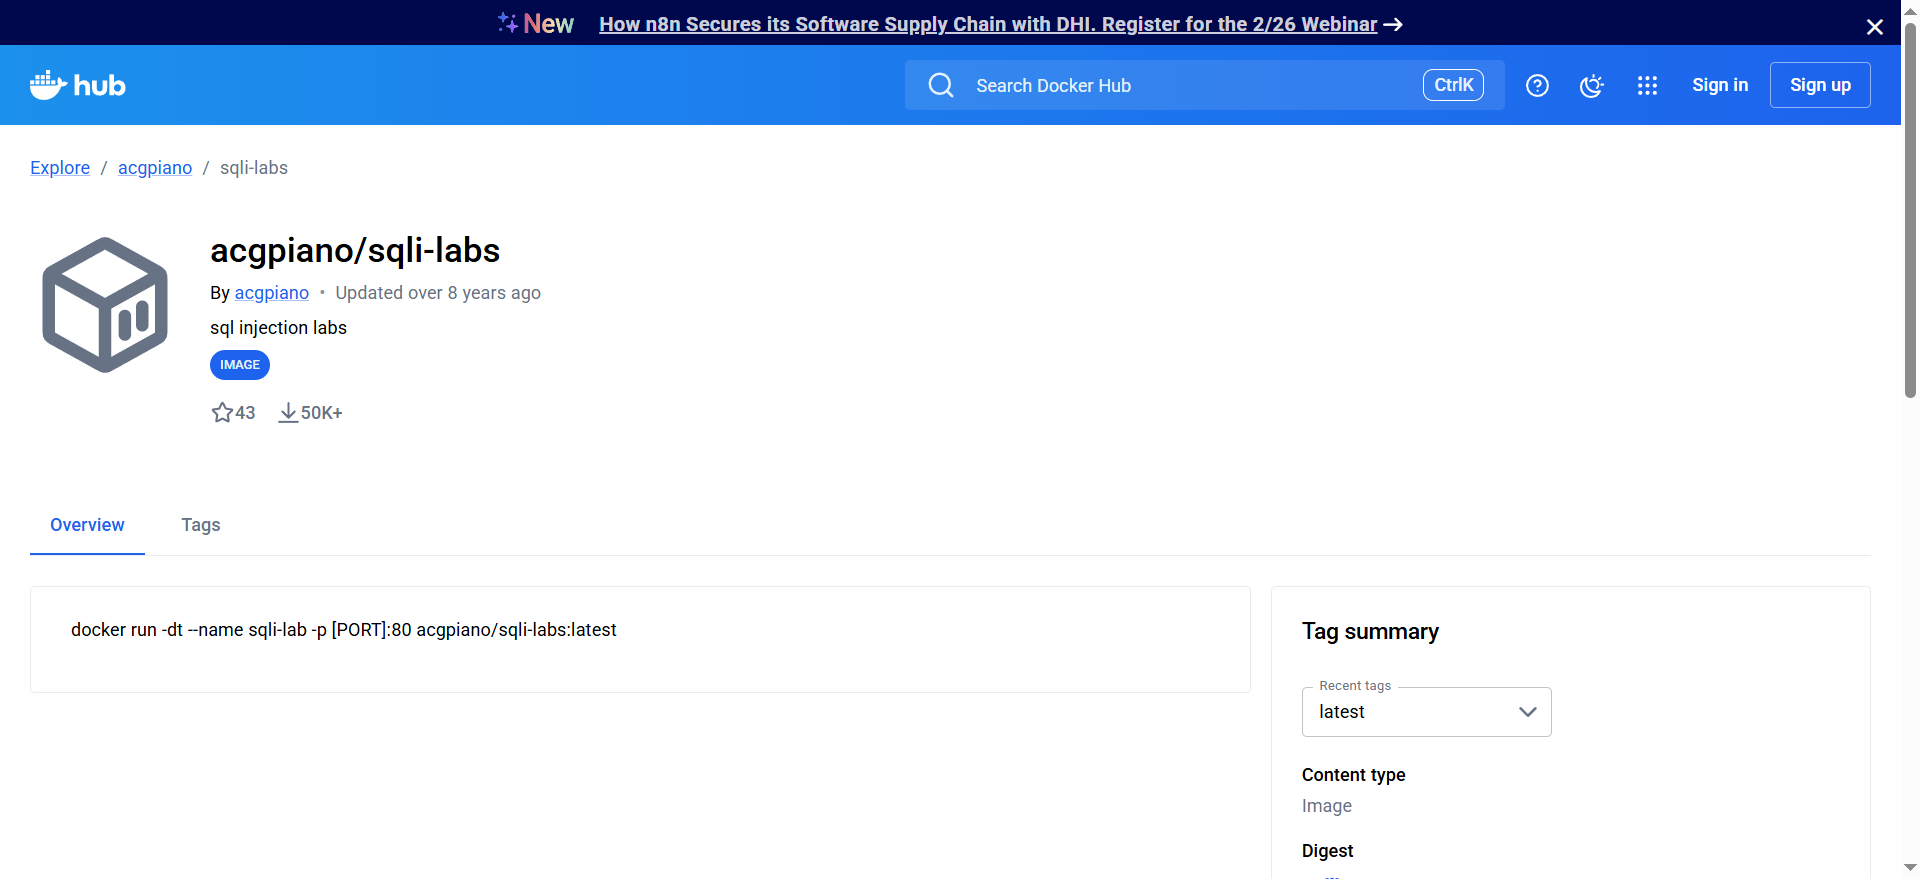Viewport: 1920px width, 879px height.
Task: Select the Overview tab
Action: [x=87, y=525]
